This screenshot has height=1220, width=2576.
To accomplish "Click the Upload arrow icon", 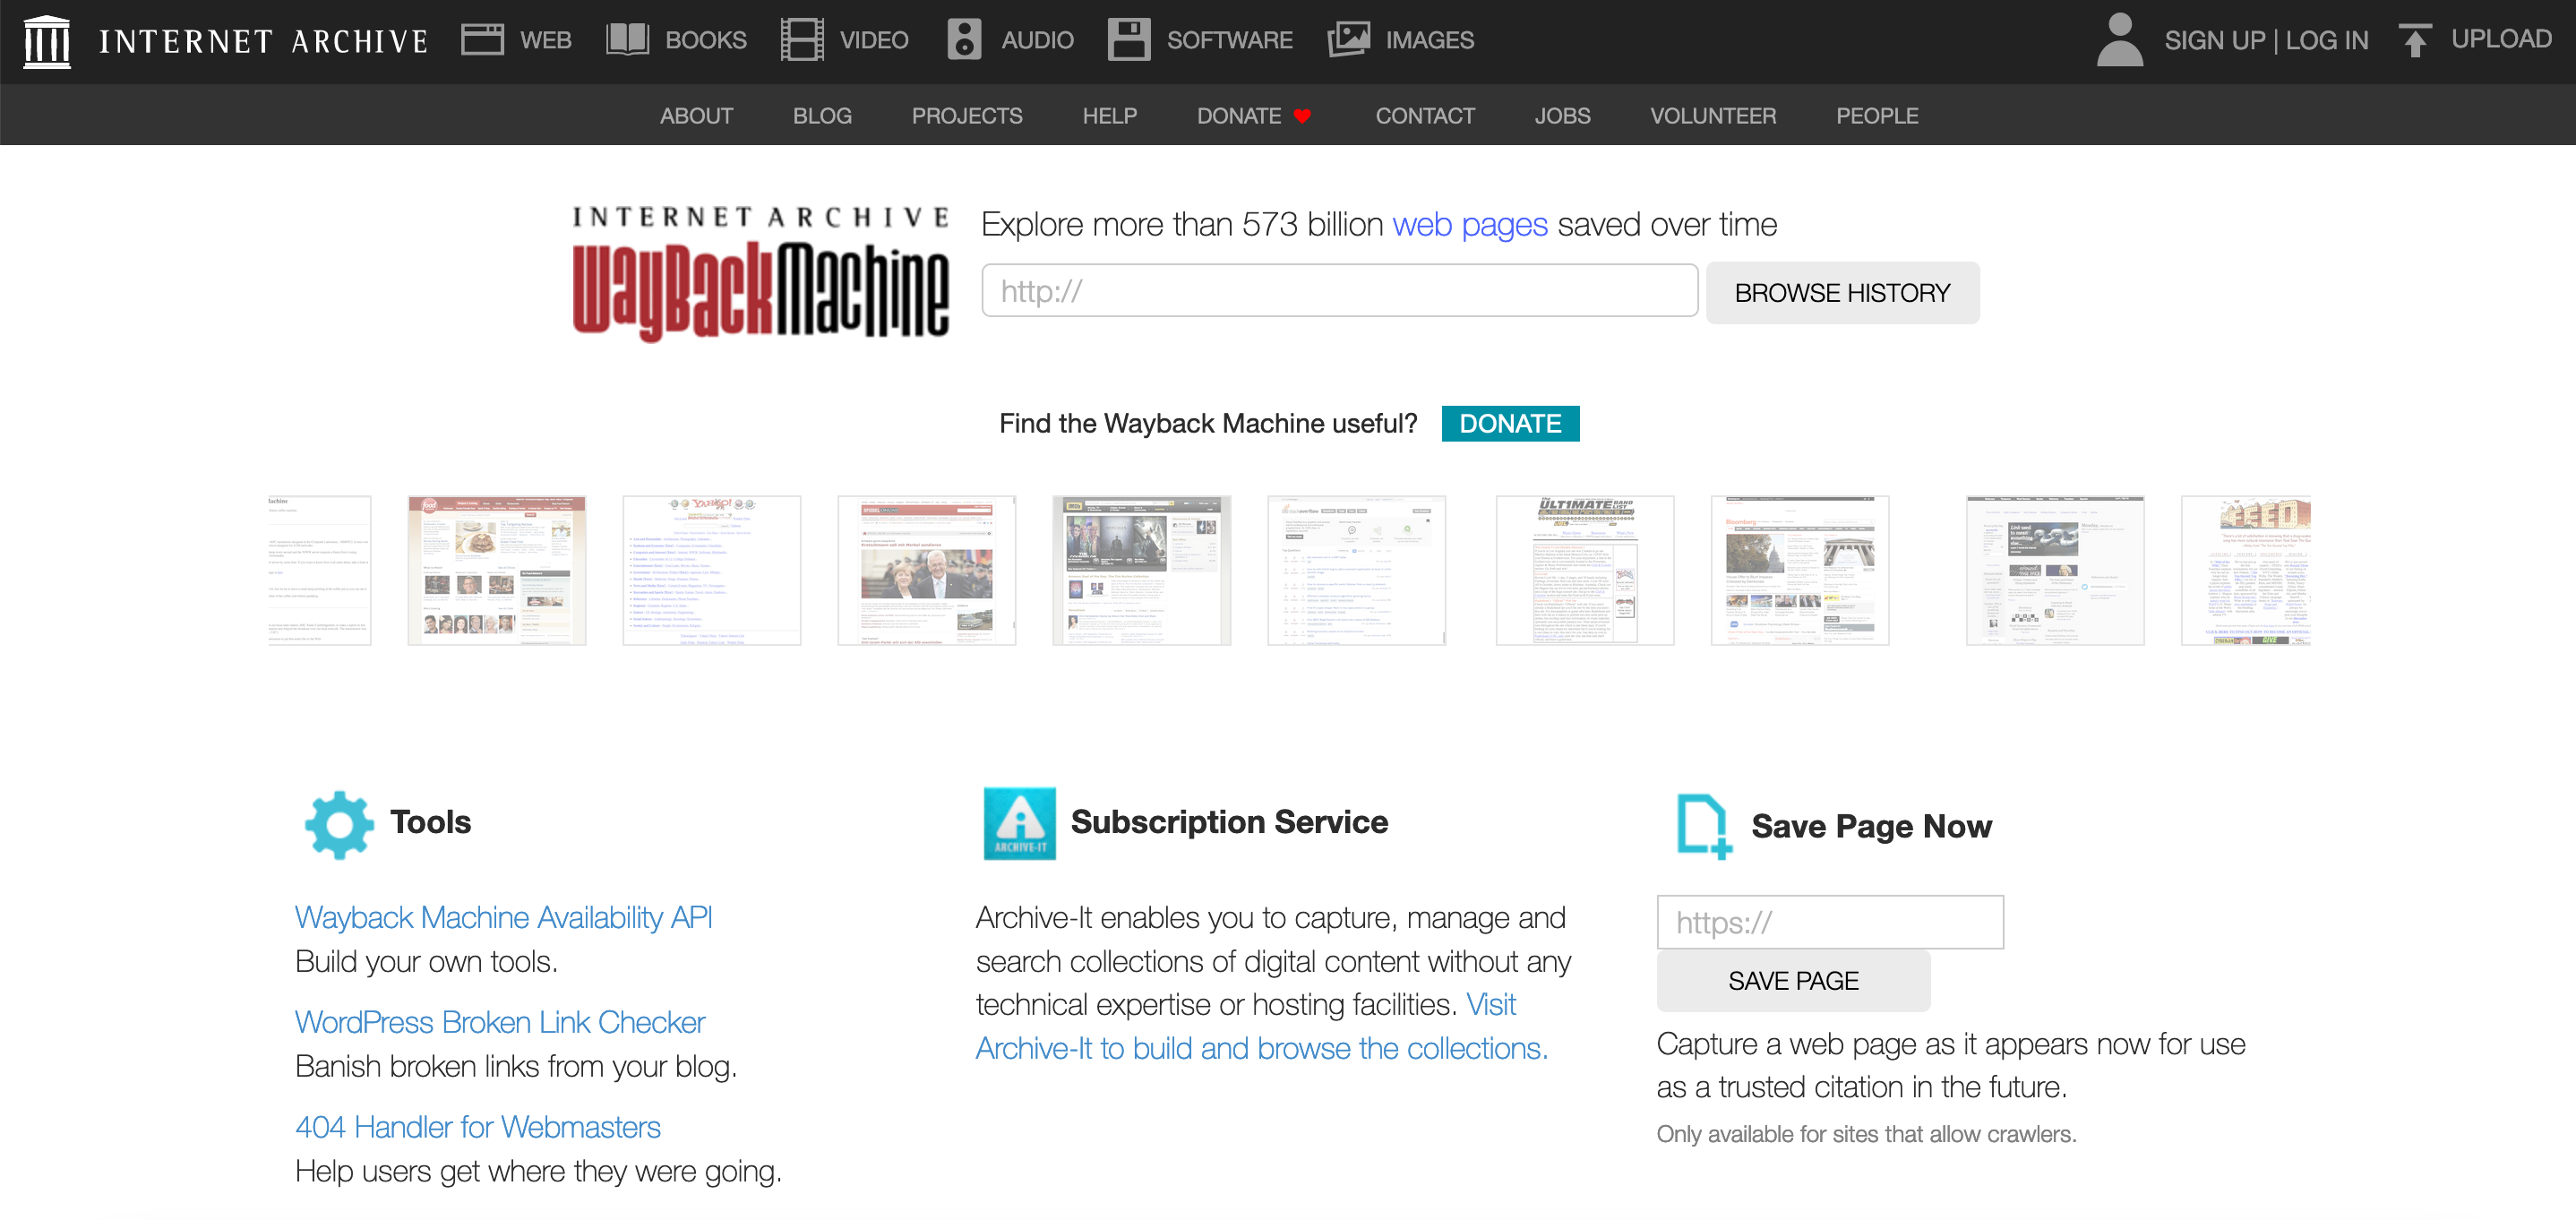I will (x=2414, y=40).
